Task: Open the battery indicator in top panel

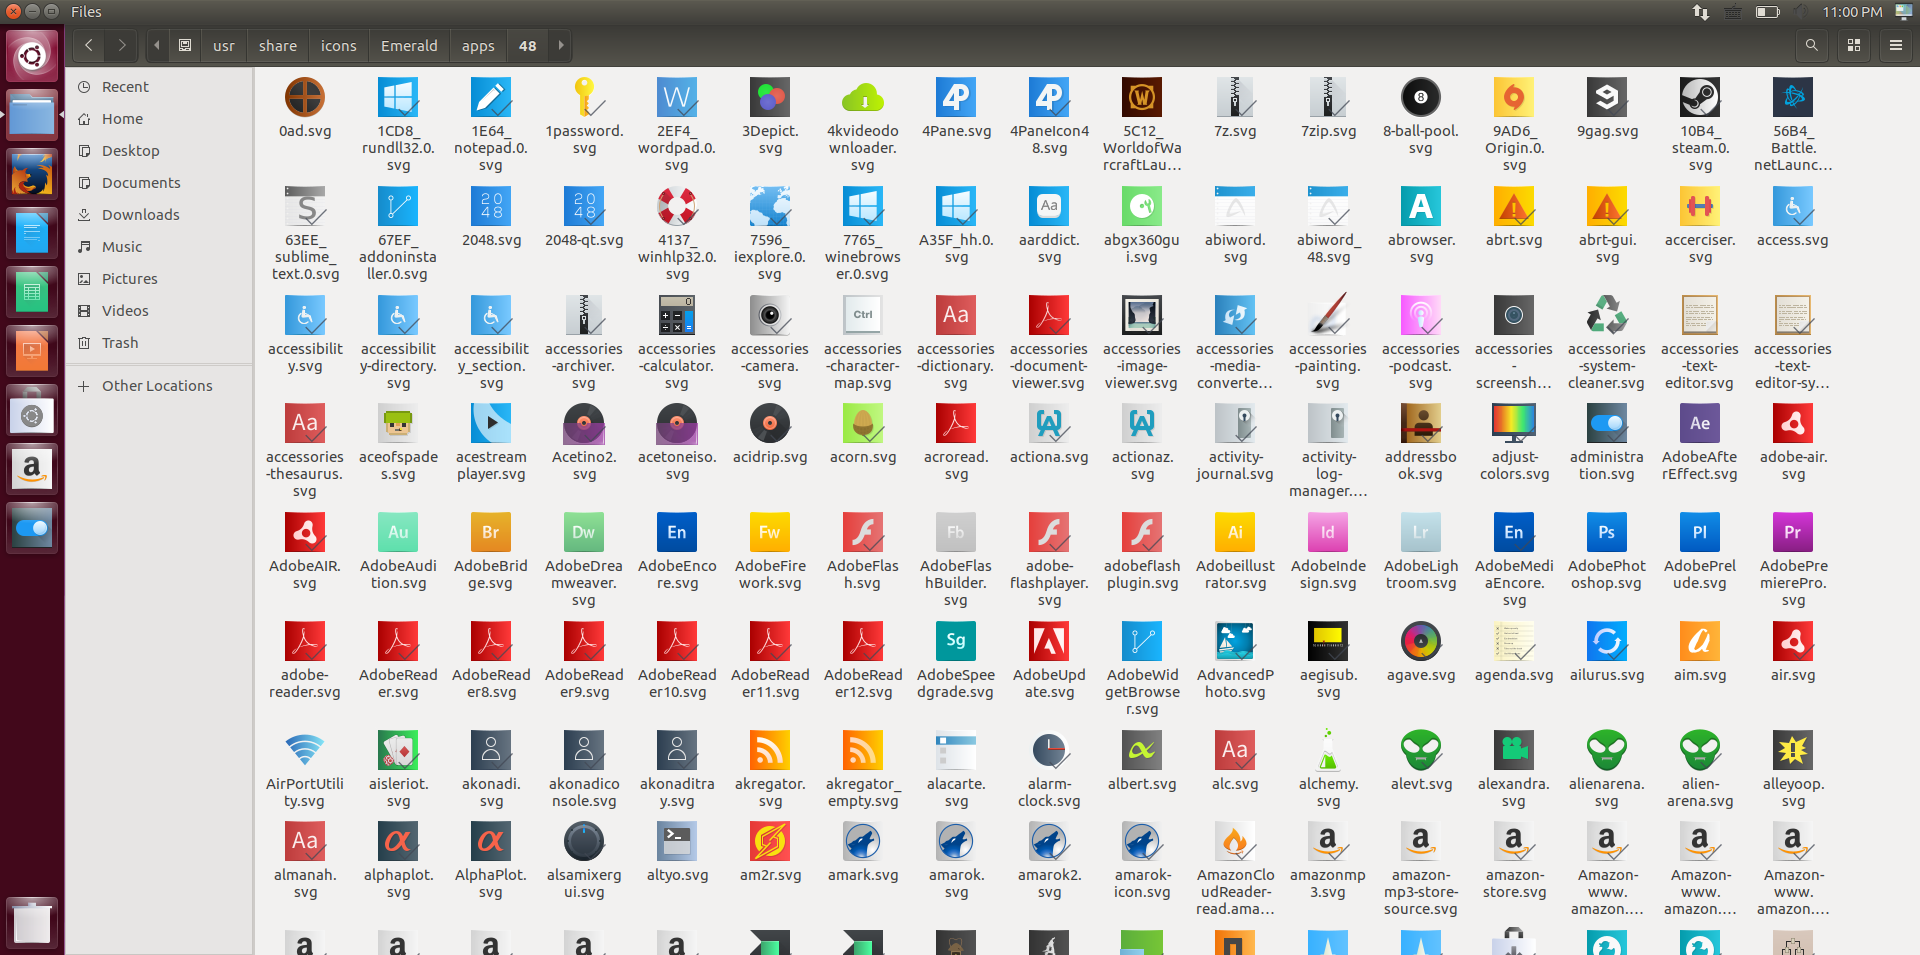Action: [1767, 12]
